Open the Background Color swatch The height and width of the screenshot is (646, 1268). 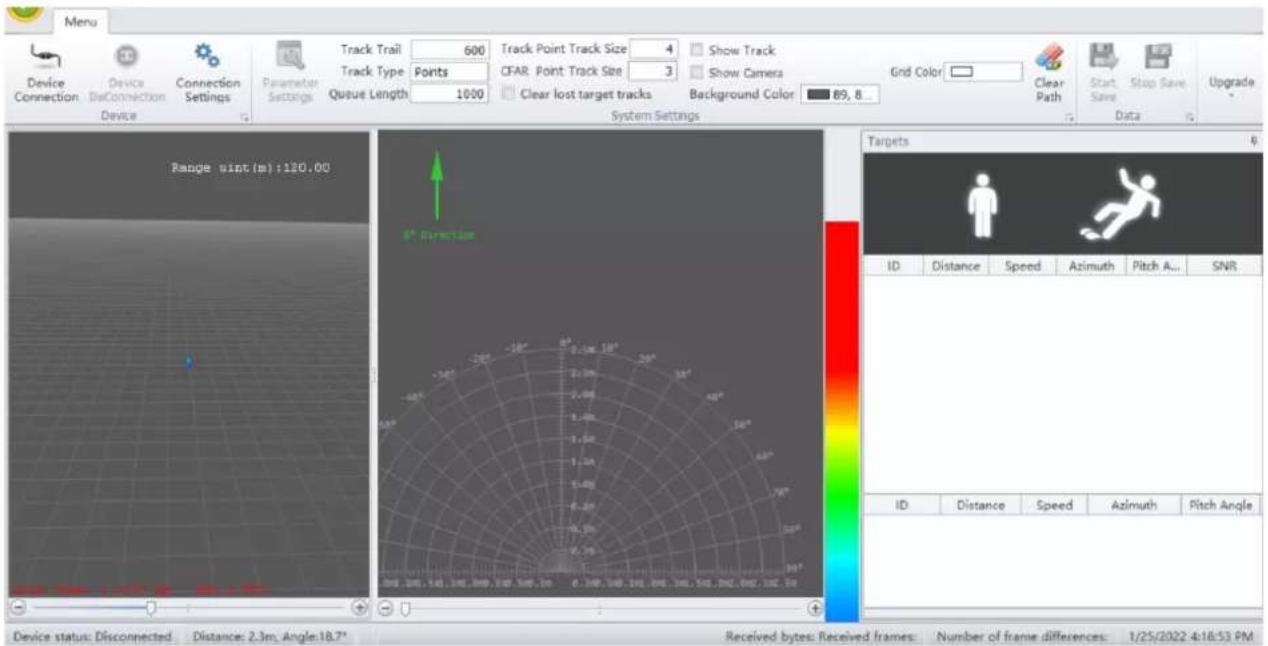(840, 94)
